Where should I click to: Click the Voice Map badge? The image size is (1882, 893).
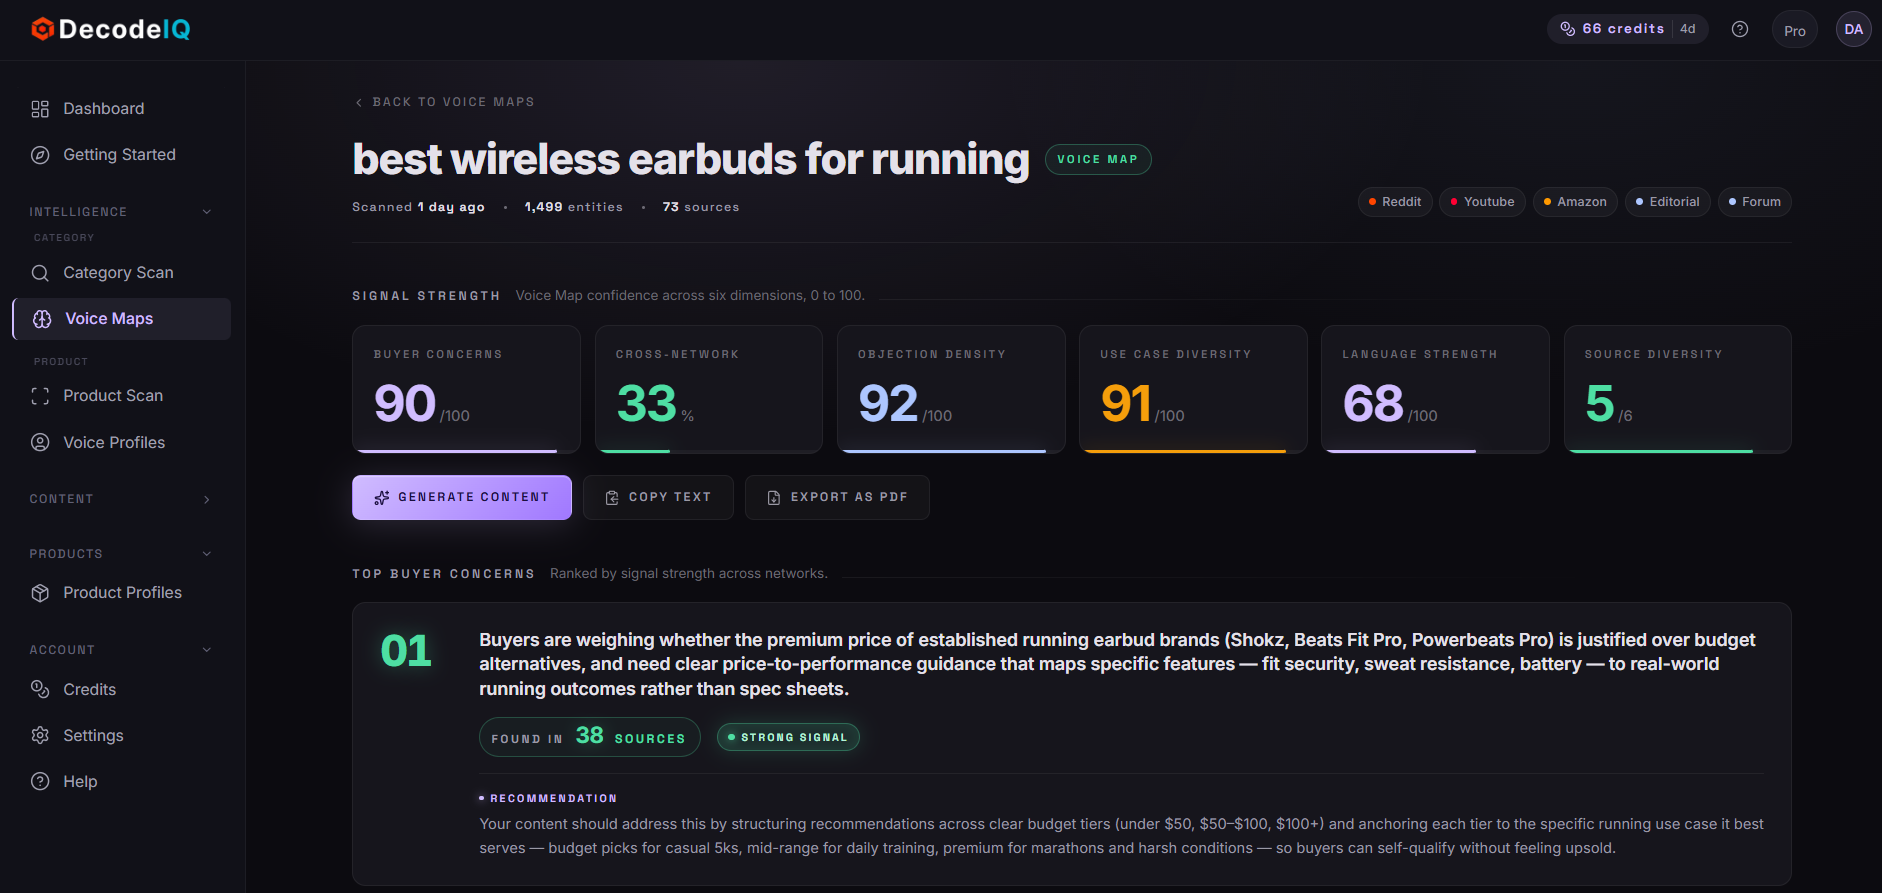tap(1098, 159)
